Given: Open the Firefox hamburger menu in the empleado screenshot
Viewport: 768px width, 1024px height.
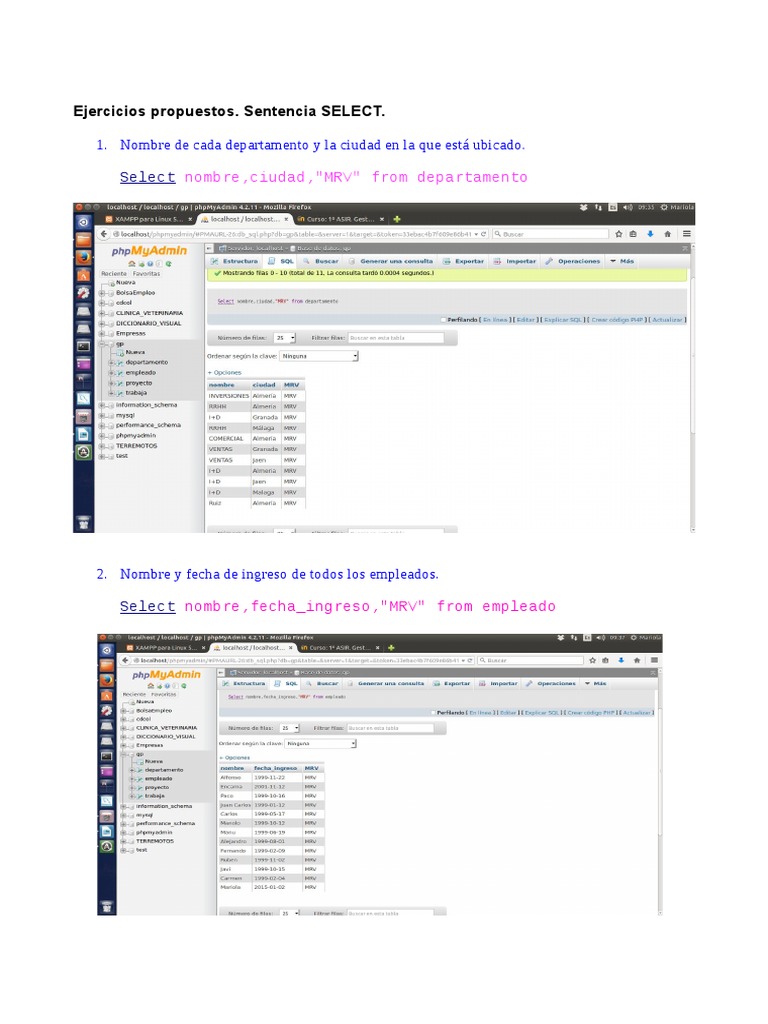Looking at the screenshot, I should click(x=654, y=660).
